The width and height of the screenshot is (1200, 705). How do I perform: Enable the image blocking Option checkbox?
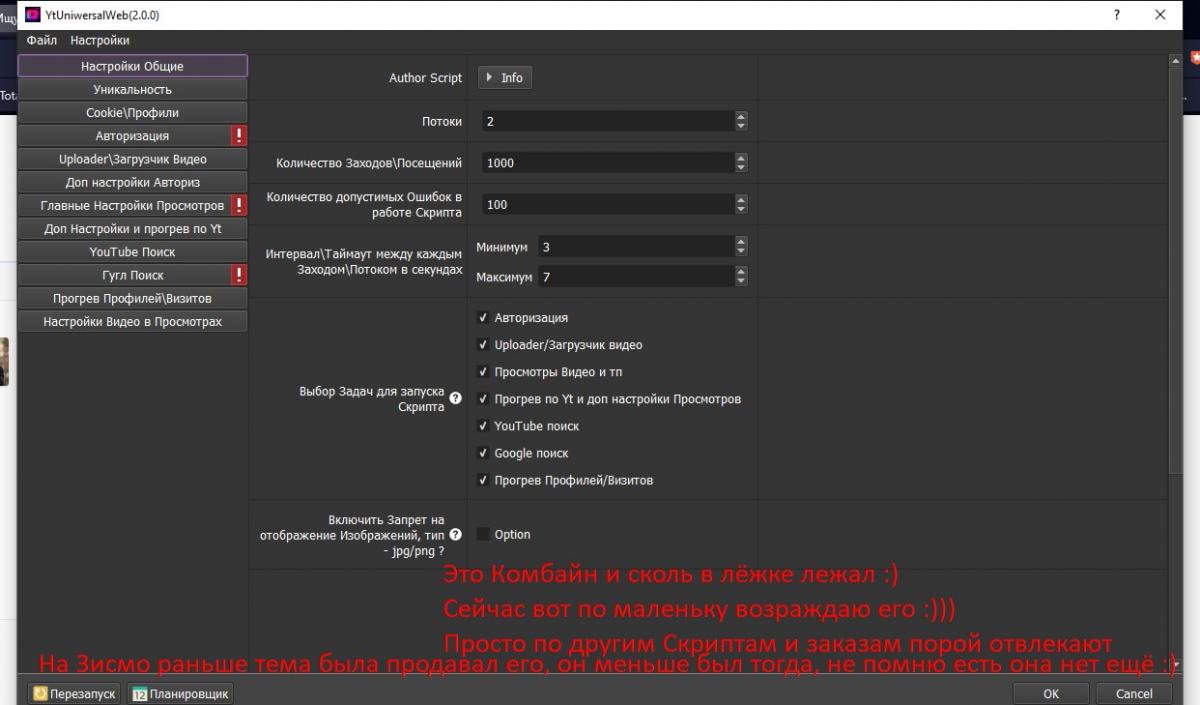(x=483, y=535)
